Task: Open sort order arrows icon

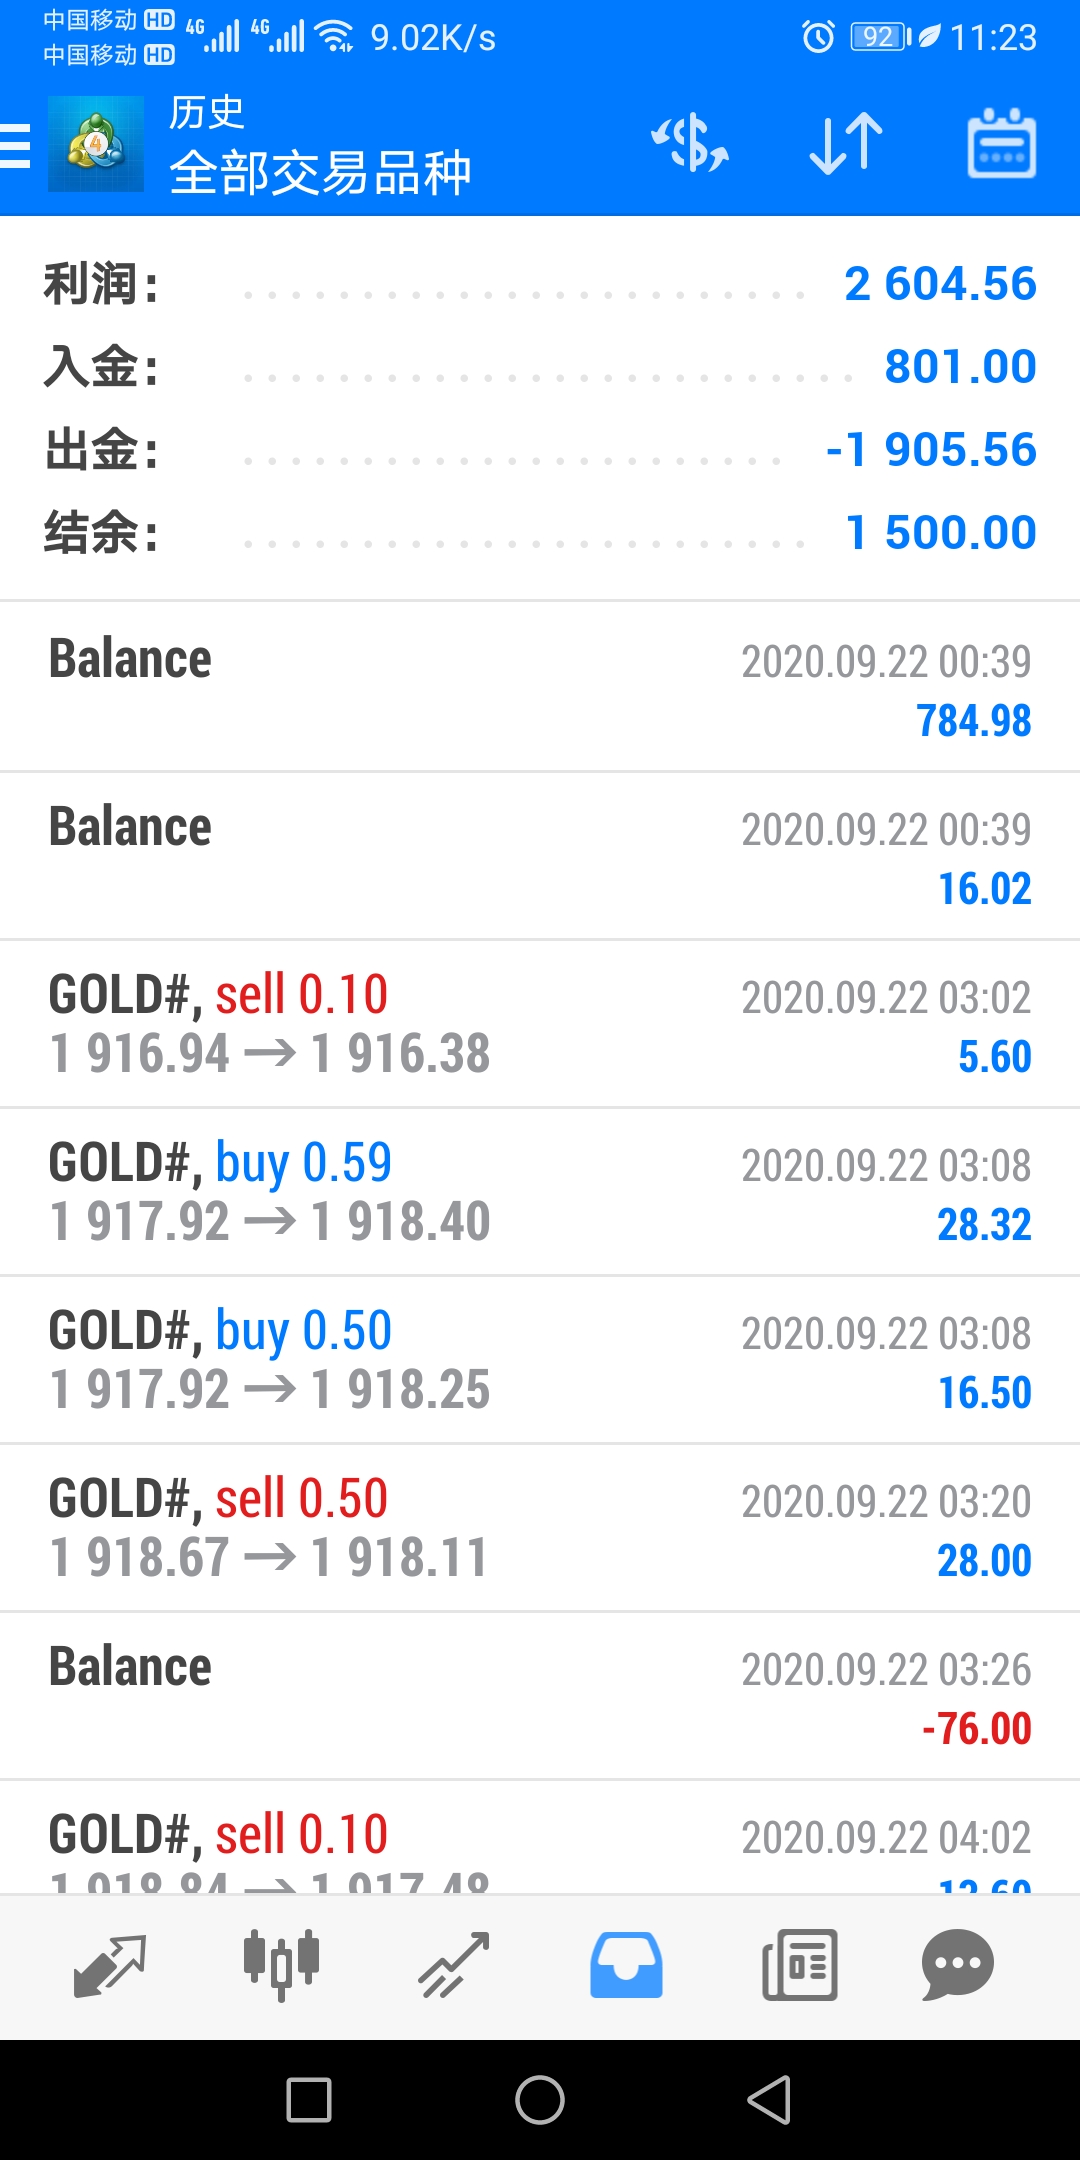Action: pyautogui.click(x=846, y=144)
